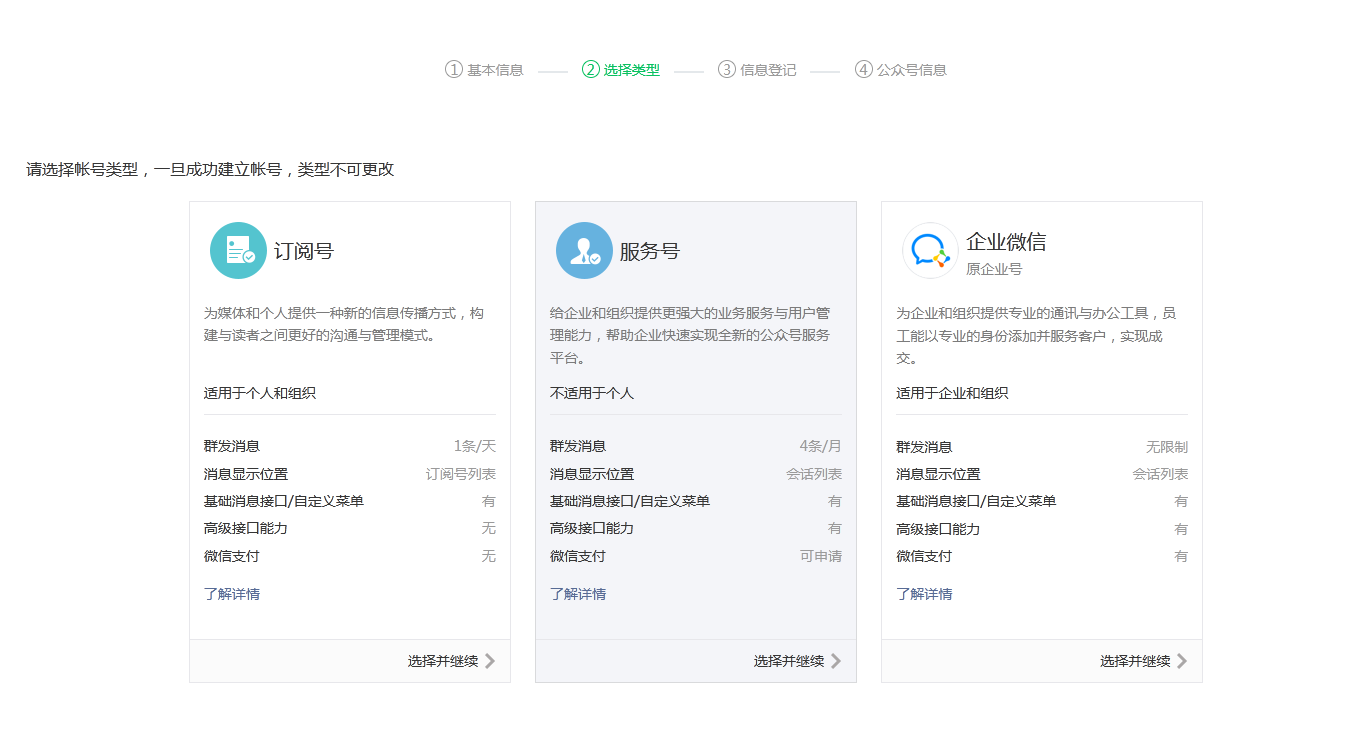Viewport: 1368px width, 747px height.
Task: Open 了解详情 link in 服务号 card
Action: click(578, 594)
